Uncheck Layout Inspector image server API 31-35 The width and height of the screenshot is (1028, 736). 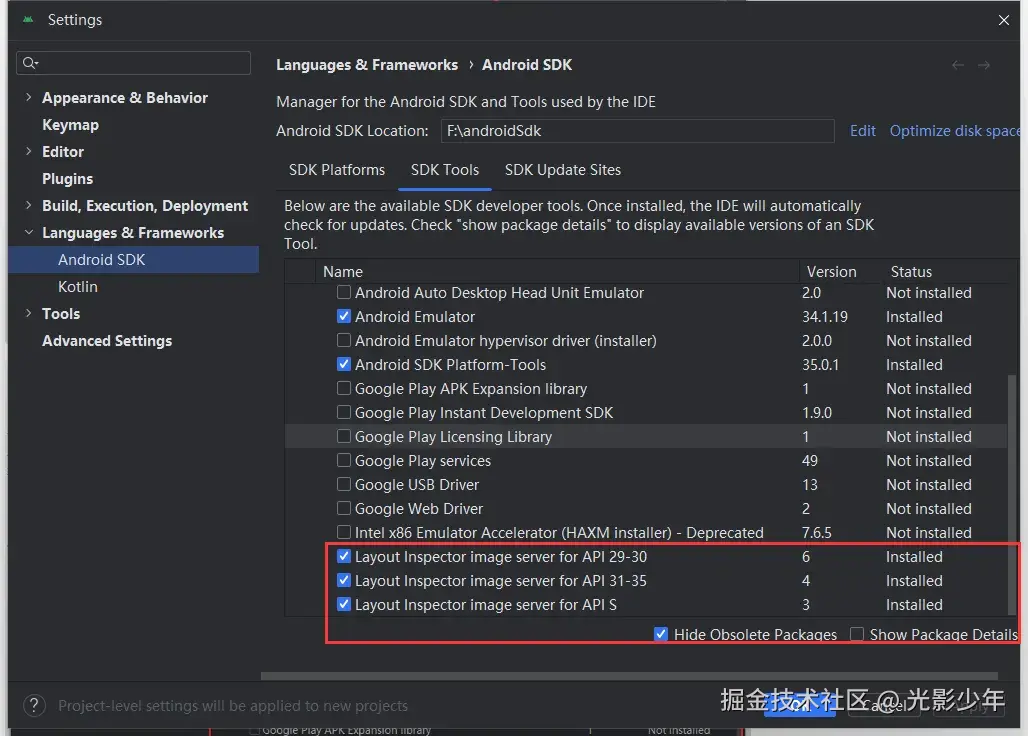344,580
